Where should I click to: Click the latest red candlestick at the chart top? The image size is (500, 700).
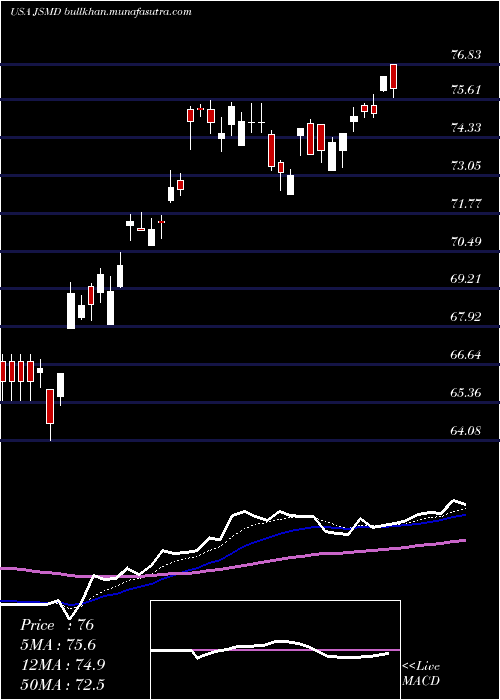[x=393, y=76]
